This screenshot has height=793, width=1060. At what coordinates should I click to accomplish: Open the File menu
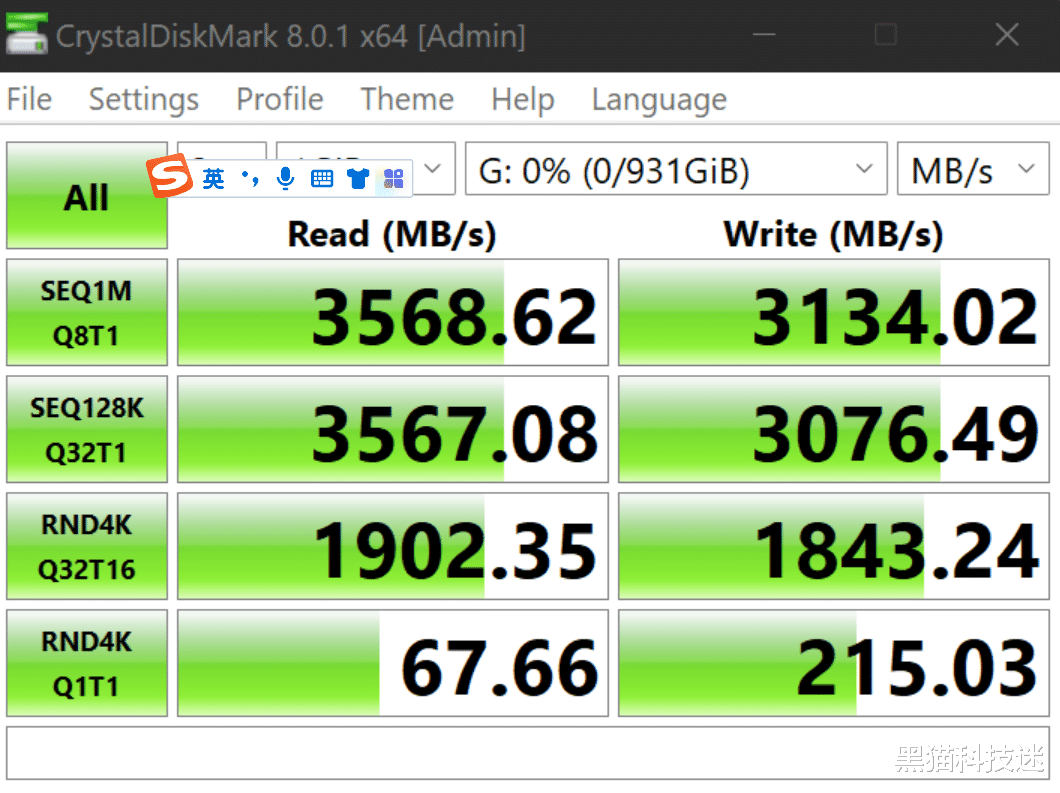click(29, 99)
